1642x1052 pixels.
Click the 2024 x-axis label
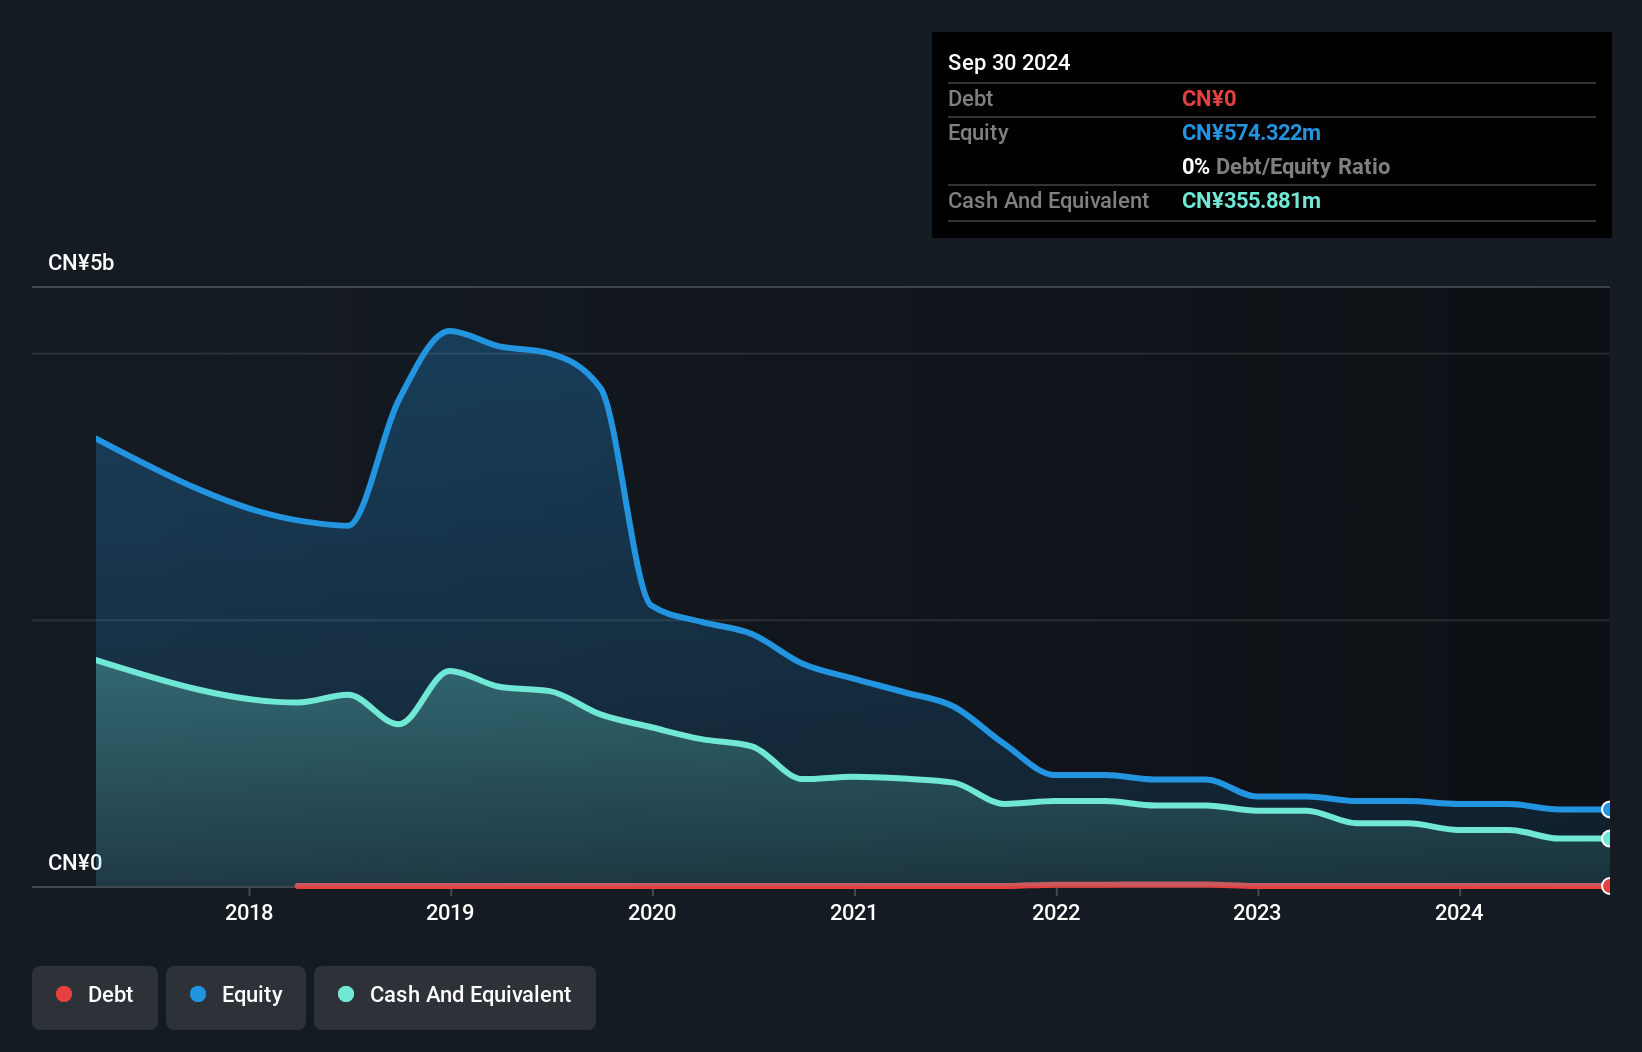click(x=1459, y=912)
